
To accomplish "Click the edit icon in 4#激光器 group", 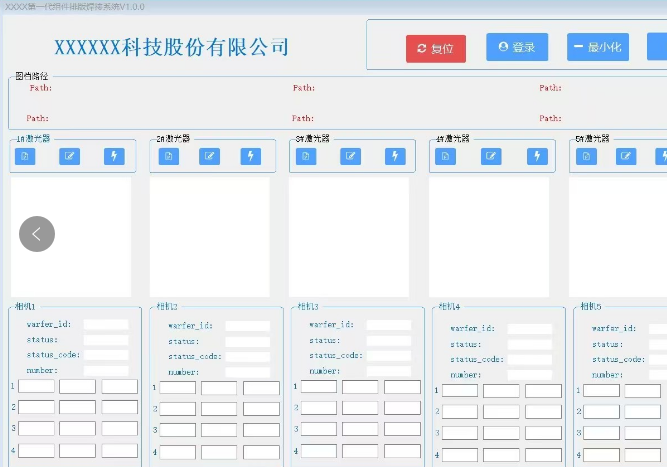I will [491, 157].
